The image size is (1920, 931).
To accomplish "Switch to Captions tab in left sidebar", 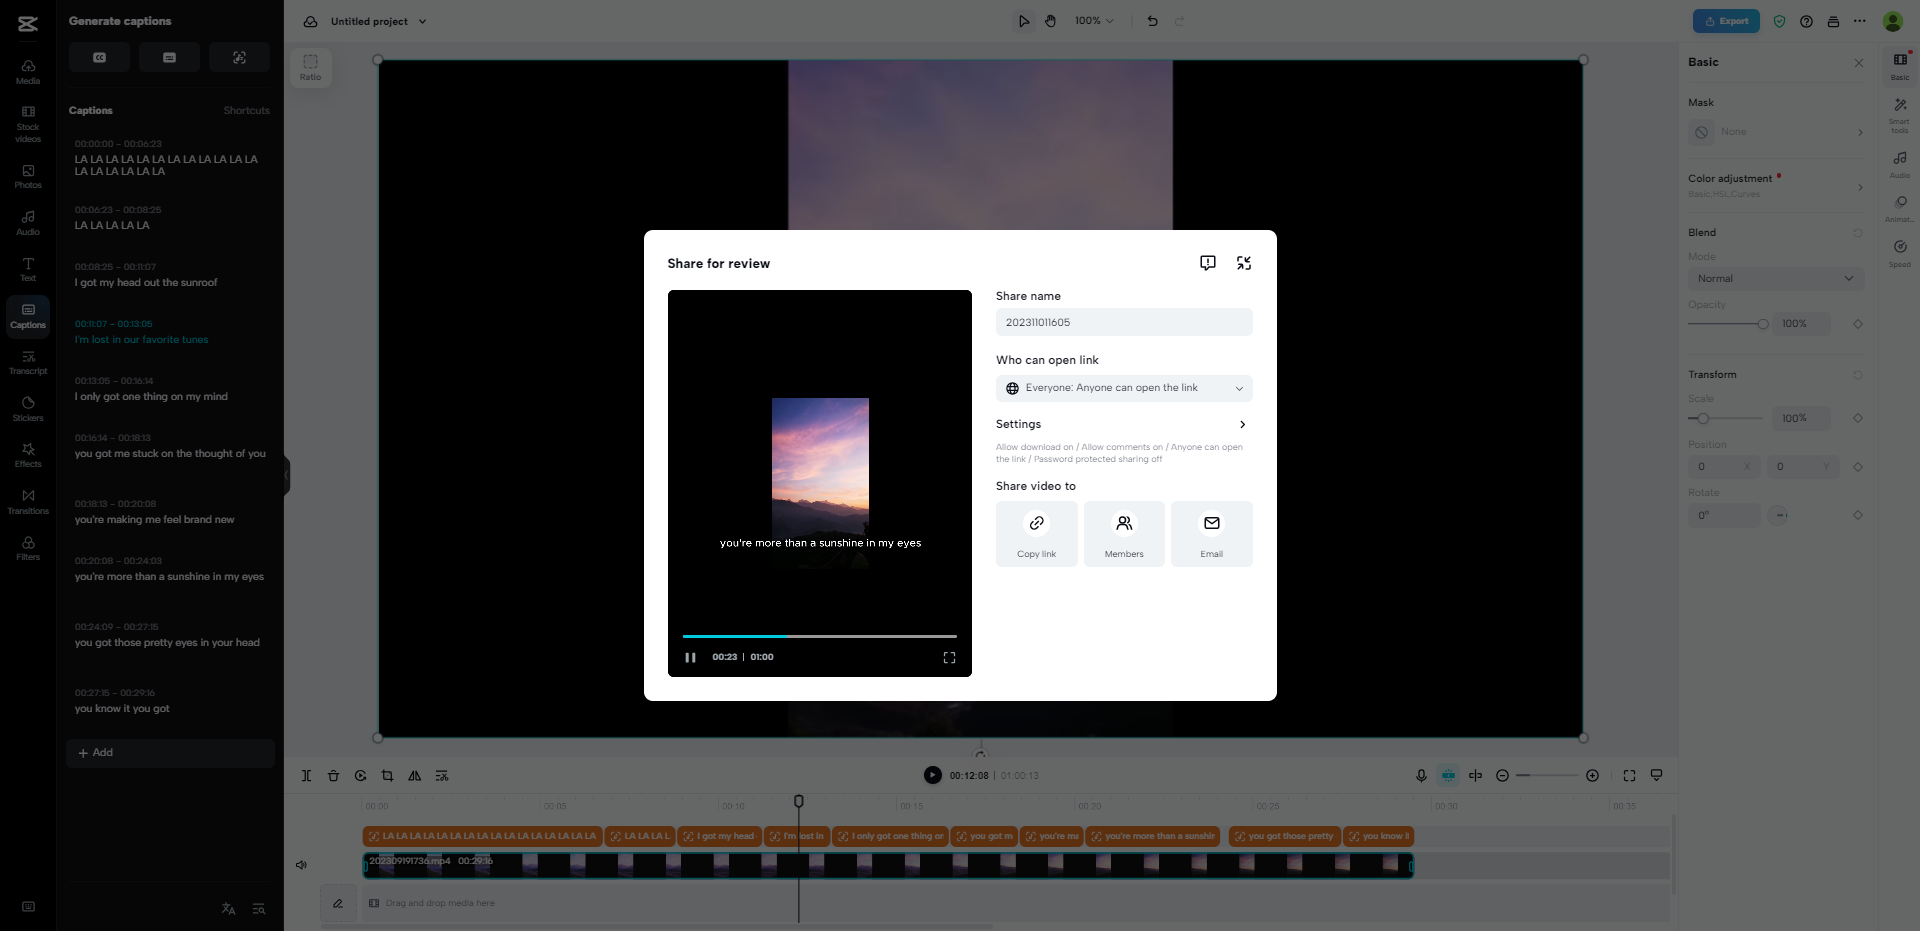I will [x=28, y=316].
